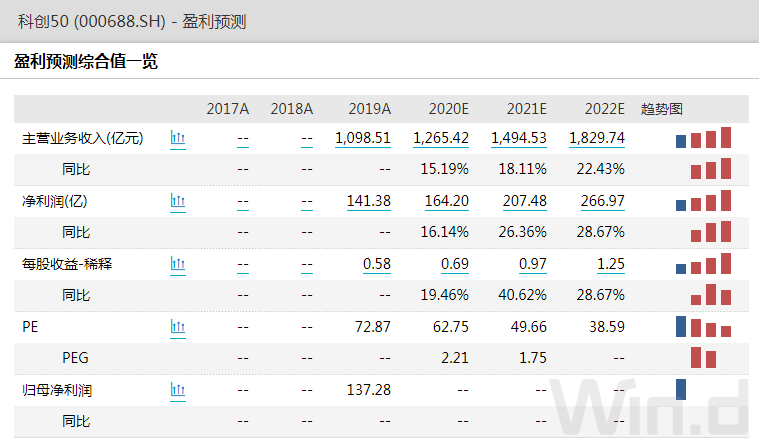Image resolution: width=759 pixels, height=445 pixels.
Task: Click the 归母净利润 row label
Action: [x=57, y=390]
